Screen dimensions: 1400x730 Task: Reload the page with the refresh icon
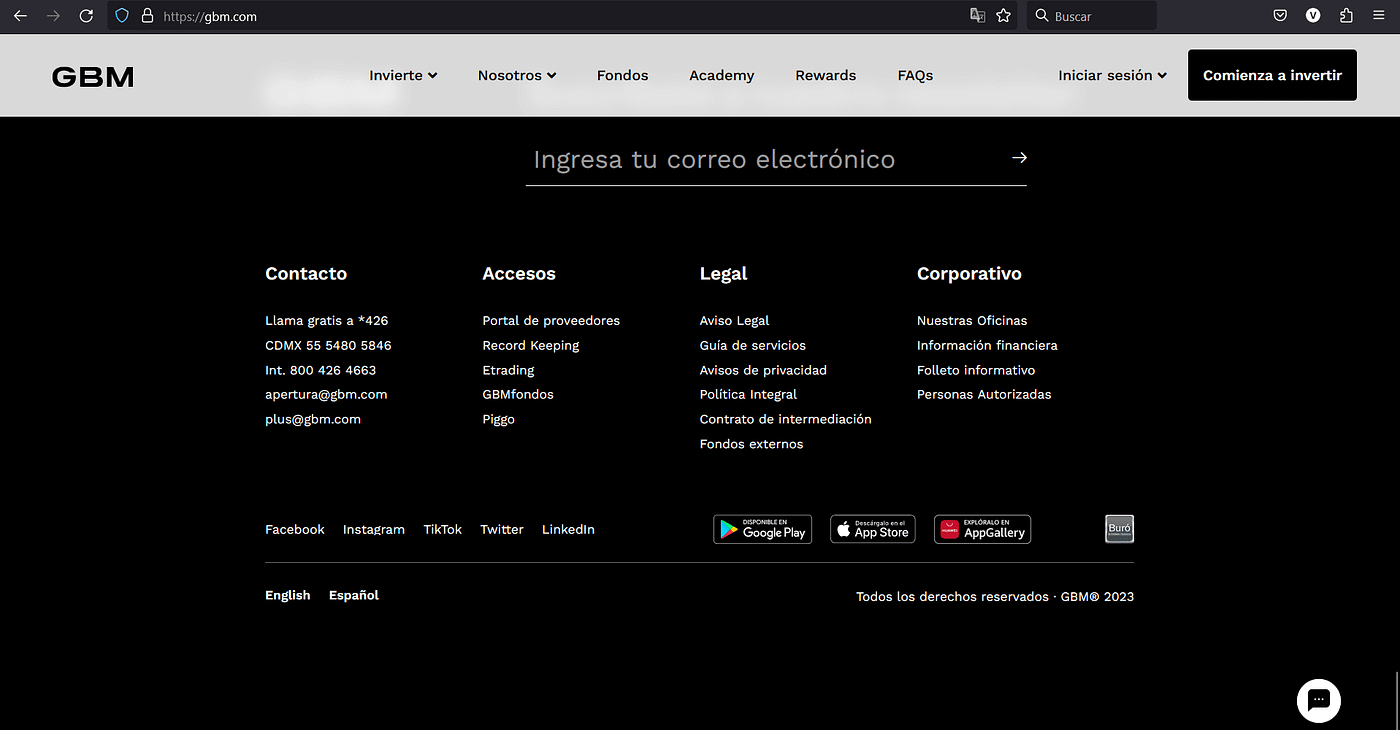click(86, 16)
